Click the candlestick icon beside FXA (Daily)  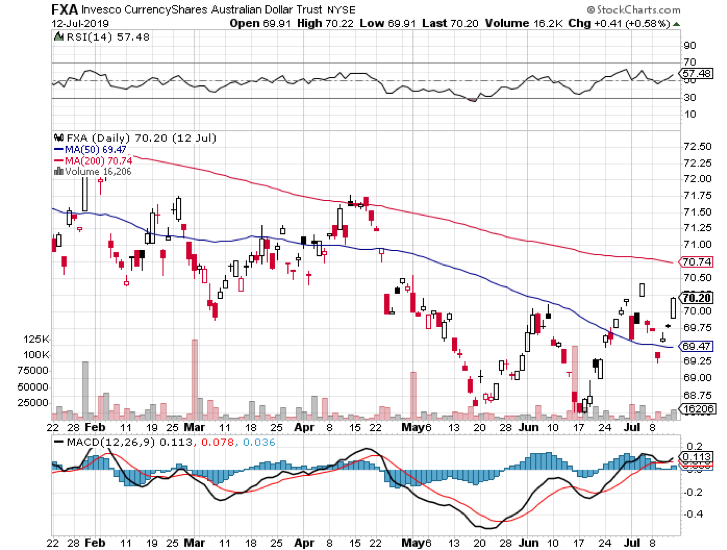[x=58, y=138]
